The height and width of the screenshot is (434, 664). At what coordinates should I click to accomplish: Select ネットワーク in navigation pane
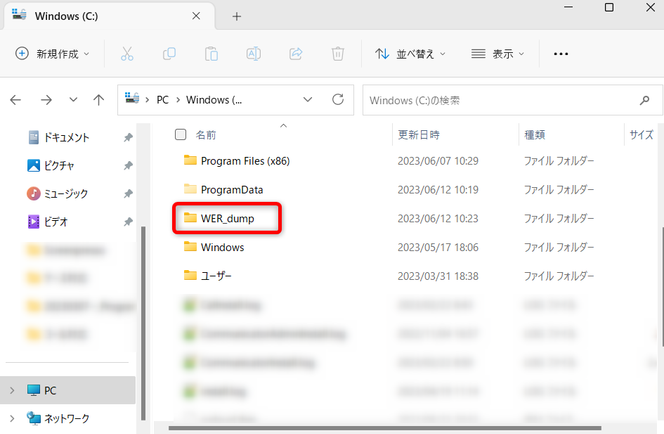[x=67, y=419]
